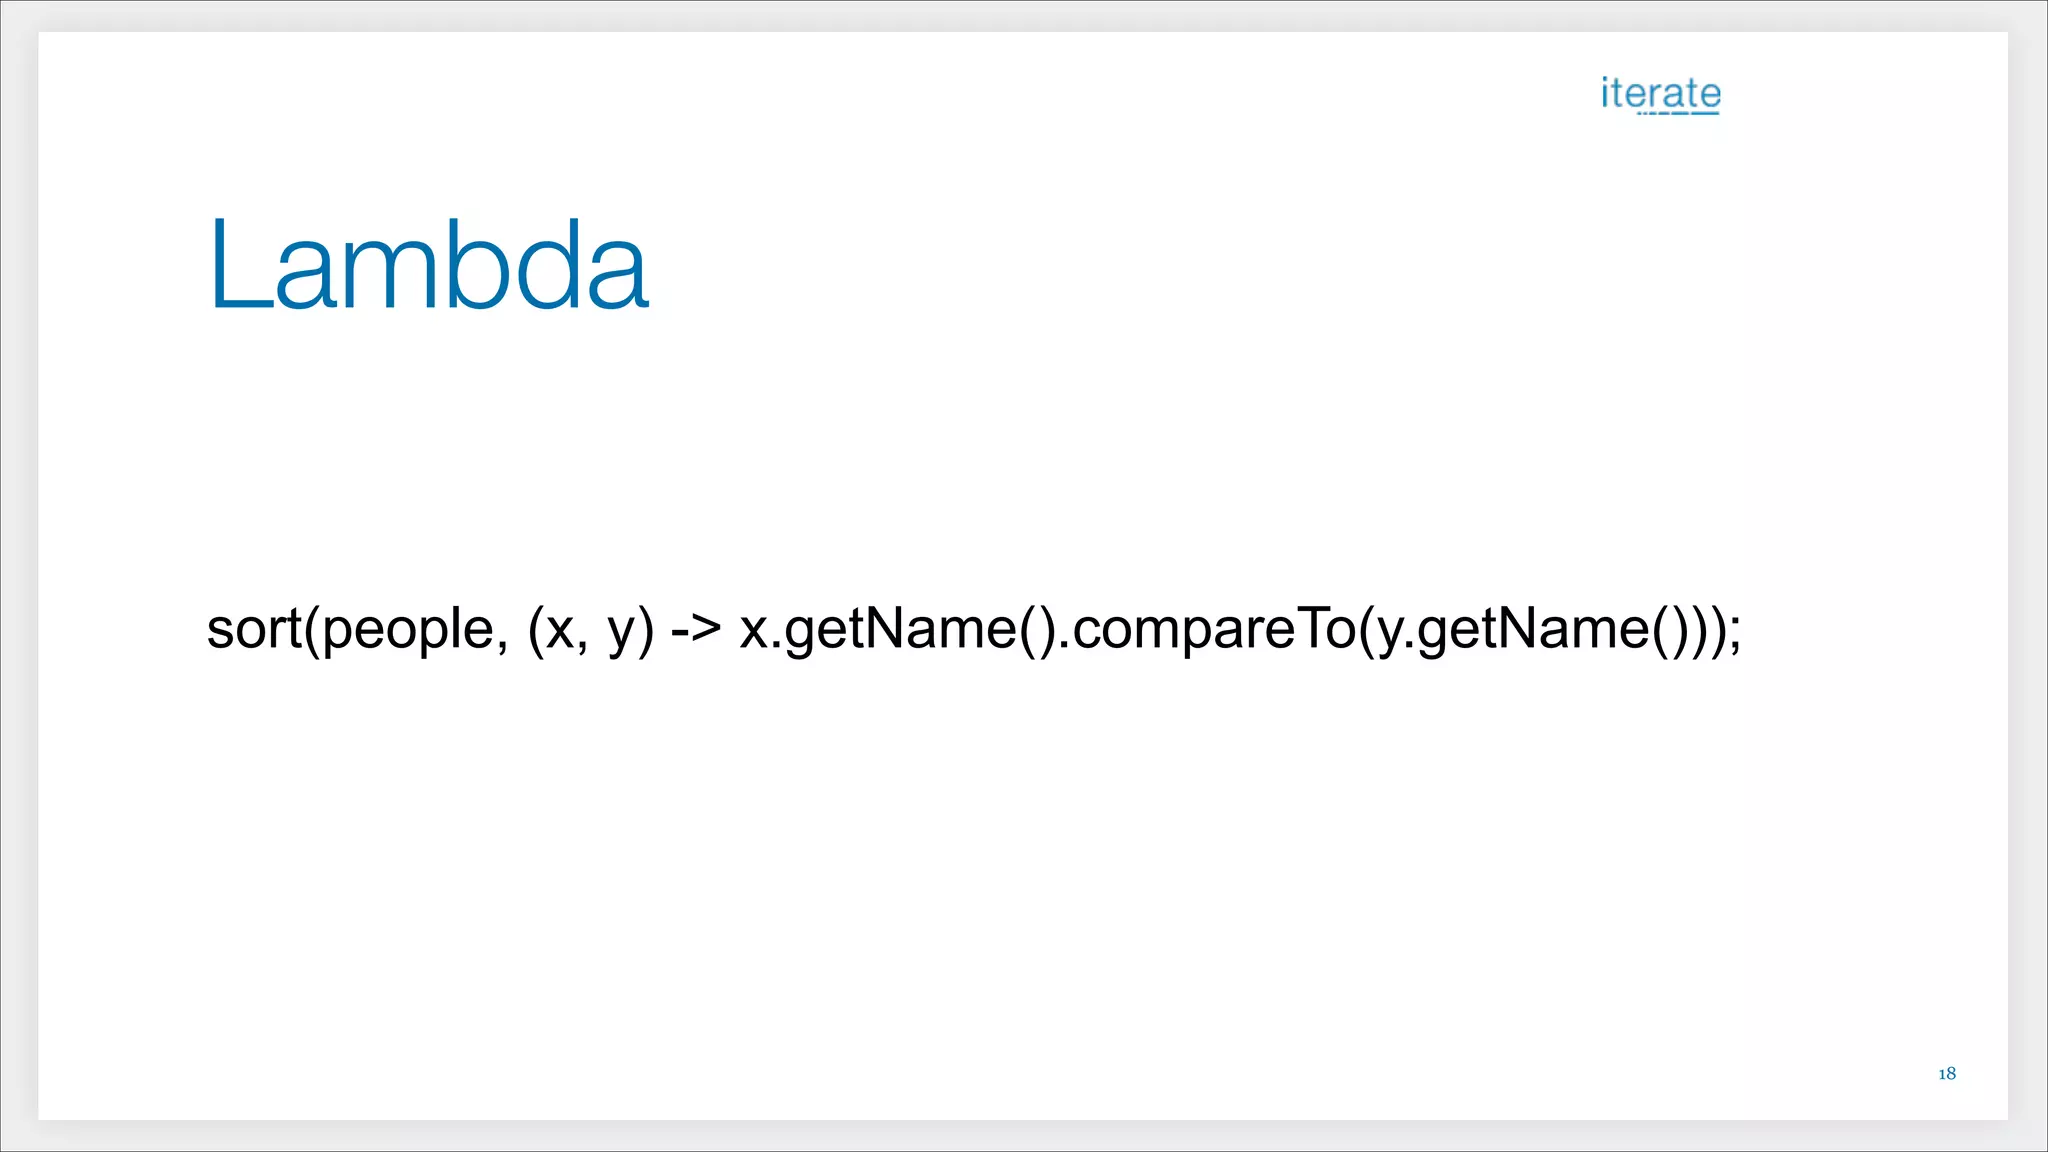Click the letter L of Lambda
The height and width of the screenshot is (1152, 2048).
click(237, 265)
